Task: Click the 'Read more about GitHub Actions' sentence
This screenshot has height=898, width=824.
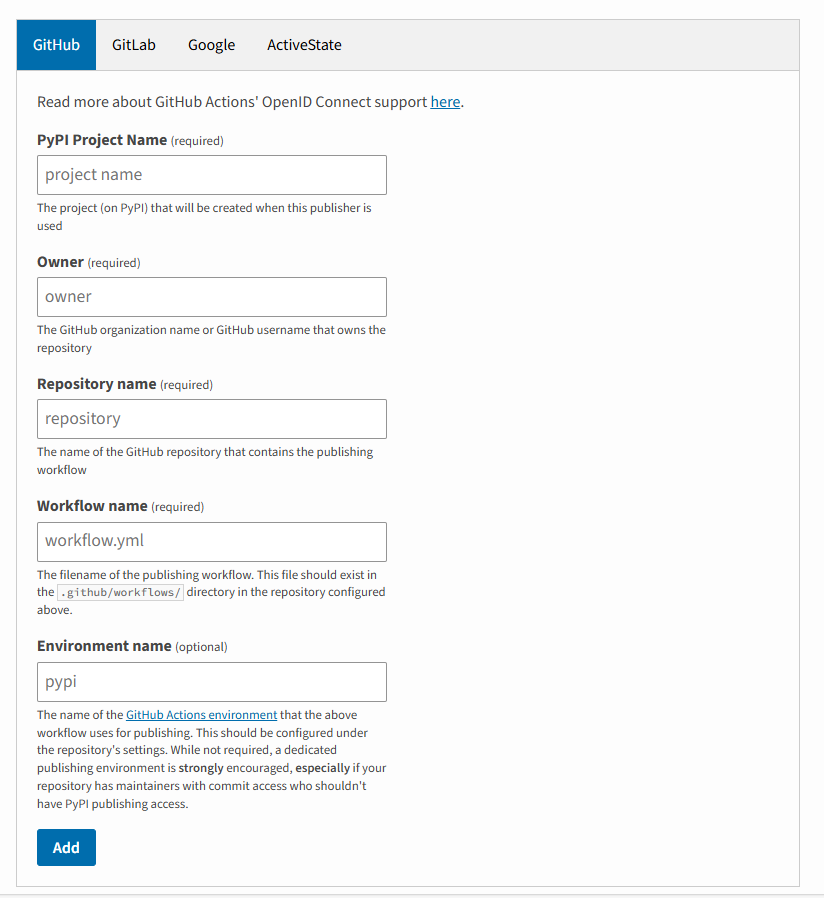Action: click(232, 102)
